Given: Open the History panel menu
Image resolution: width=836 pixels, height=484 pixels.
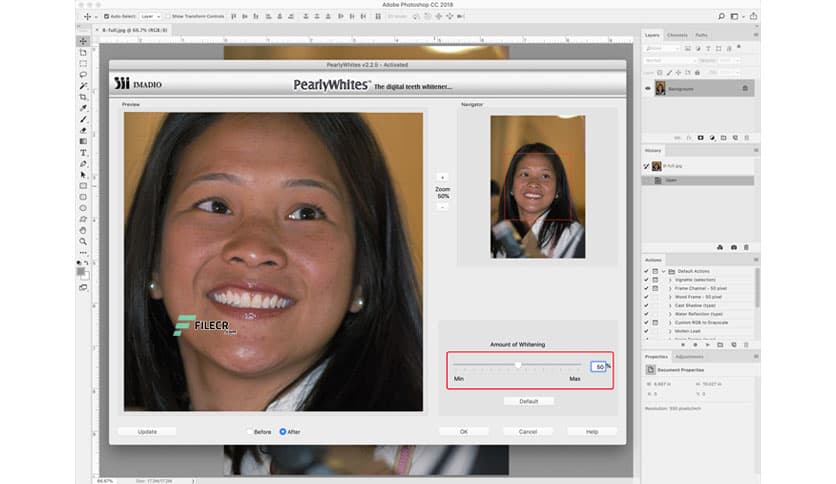Looking at the screenshot, I should (x=755, y=150).
